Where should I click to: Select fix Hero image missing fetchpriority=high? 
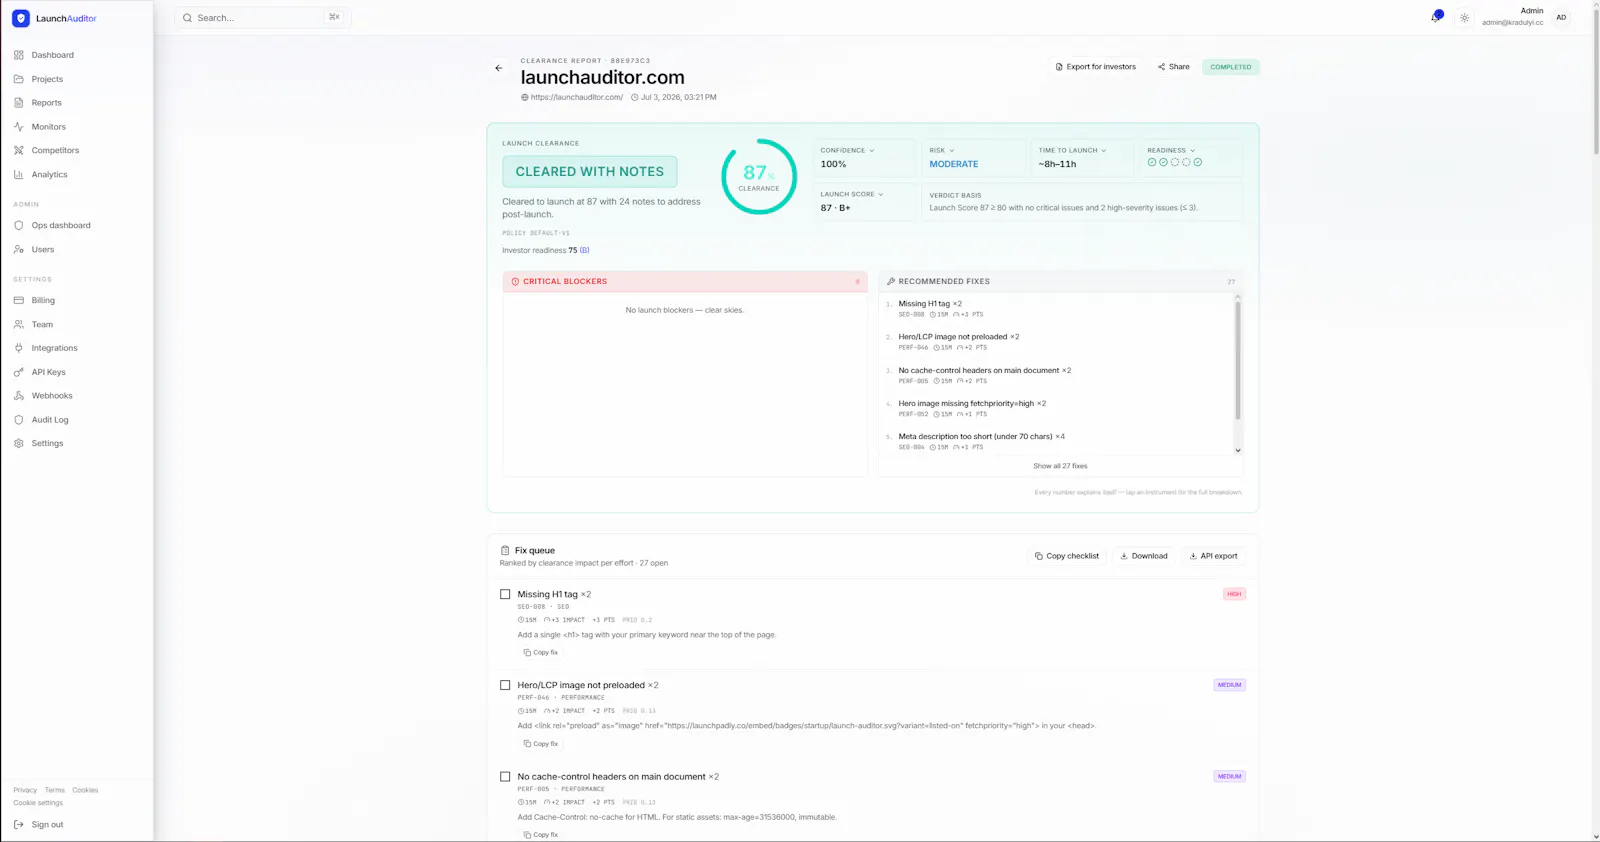pyautogui.click(x=1057, y=408)
